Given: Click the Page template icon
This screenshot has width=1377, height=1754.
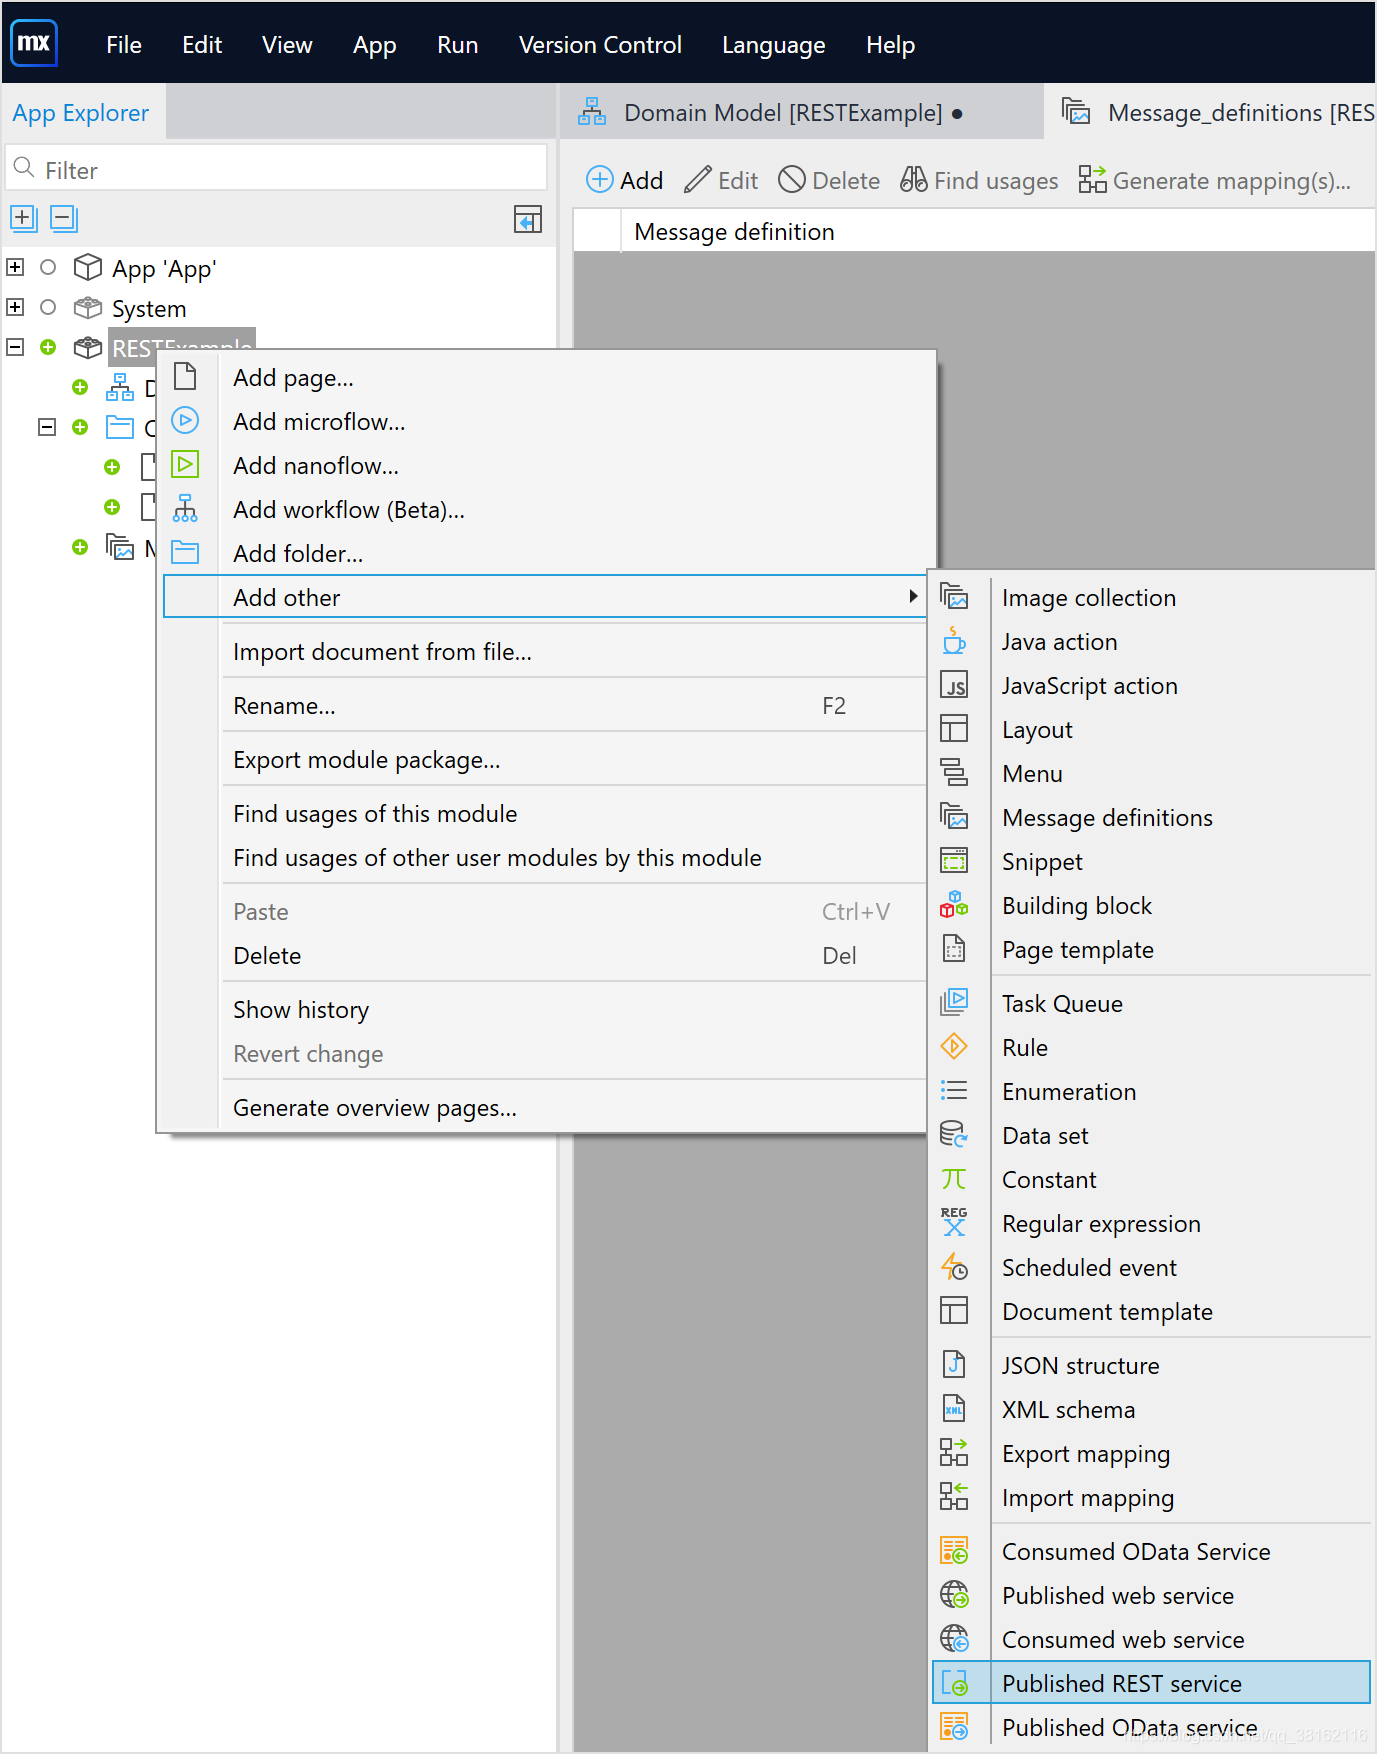Looking at the screenshot, I should tap(954, 949).
